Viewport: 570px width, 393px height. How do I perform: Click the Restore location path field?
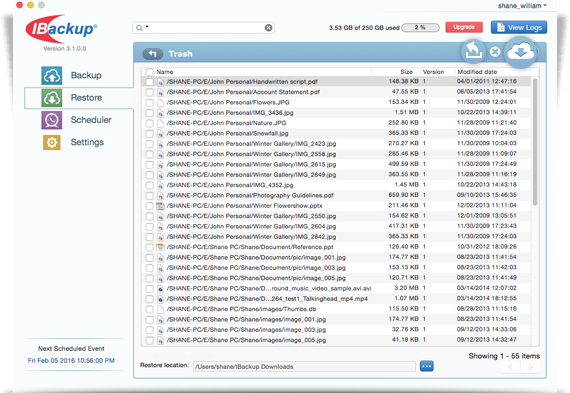coord(304,366)
